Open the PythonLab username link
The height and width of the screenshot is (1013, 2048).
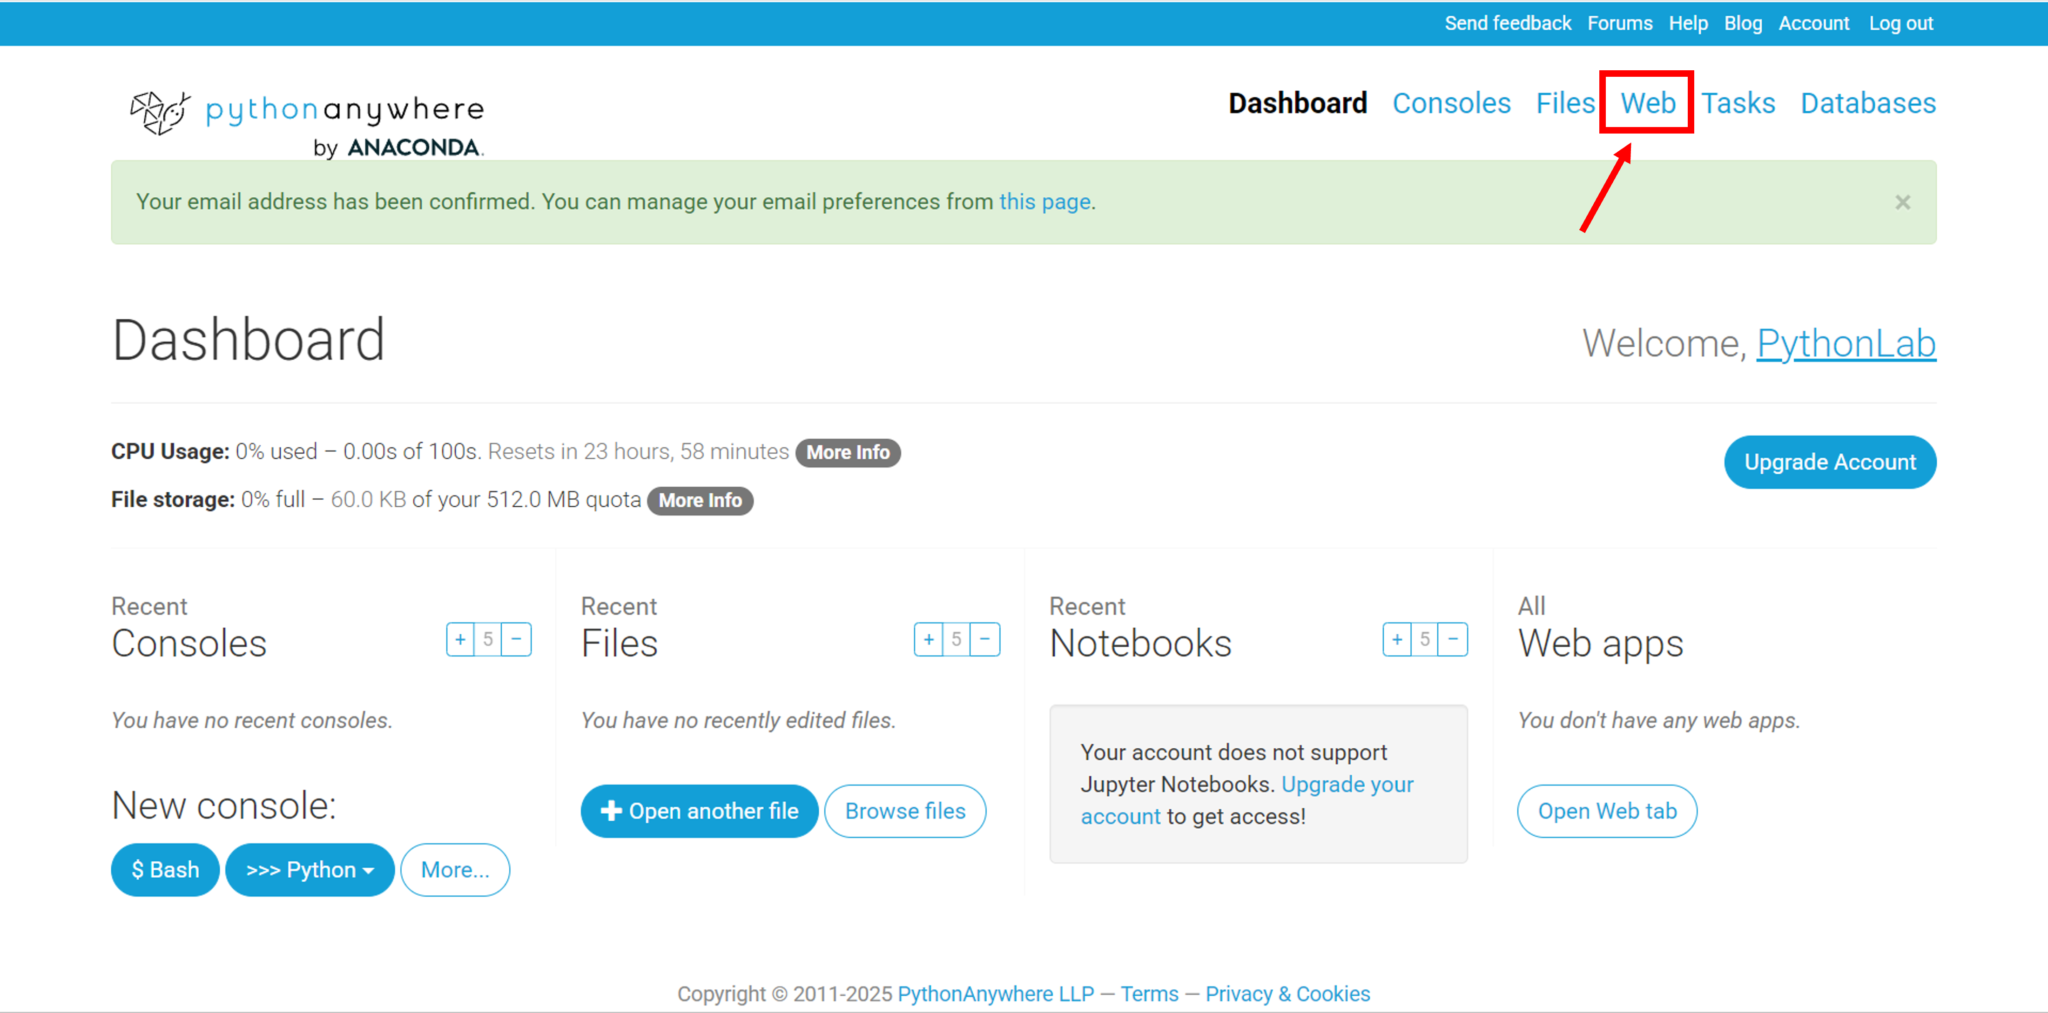pos(1845,344)
